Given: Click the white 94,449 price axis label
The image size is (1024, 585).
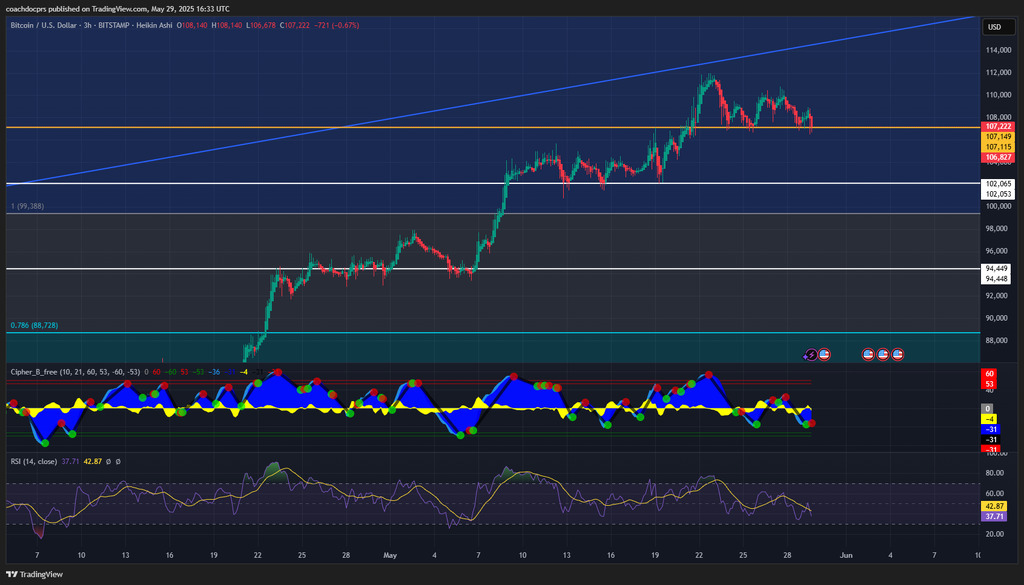Looking at the screenshot, I should 999,269.
